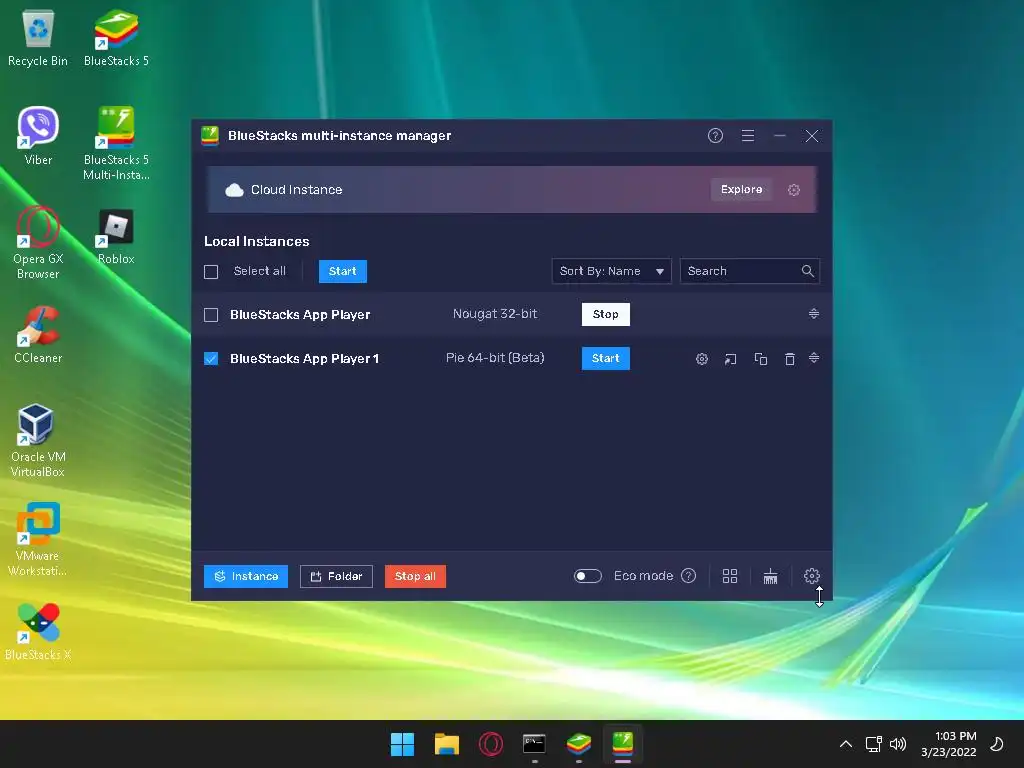Uncheck the BlueStacks App Player 1 checkbox
This screenshot has height=768, width=1024.
[x=211, y=359]
